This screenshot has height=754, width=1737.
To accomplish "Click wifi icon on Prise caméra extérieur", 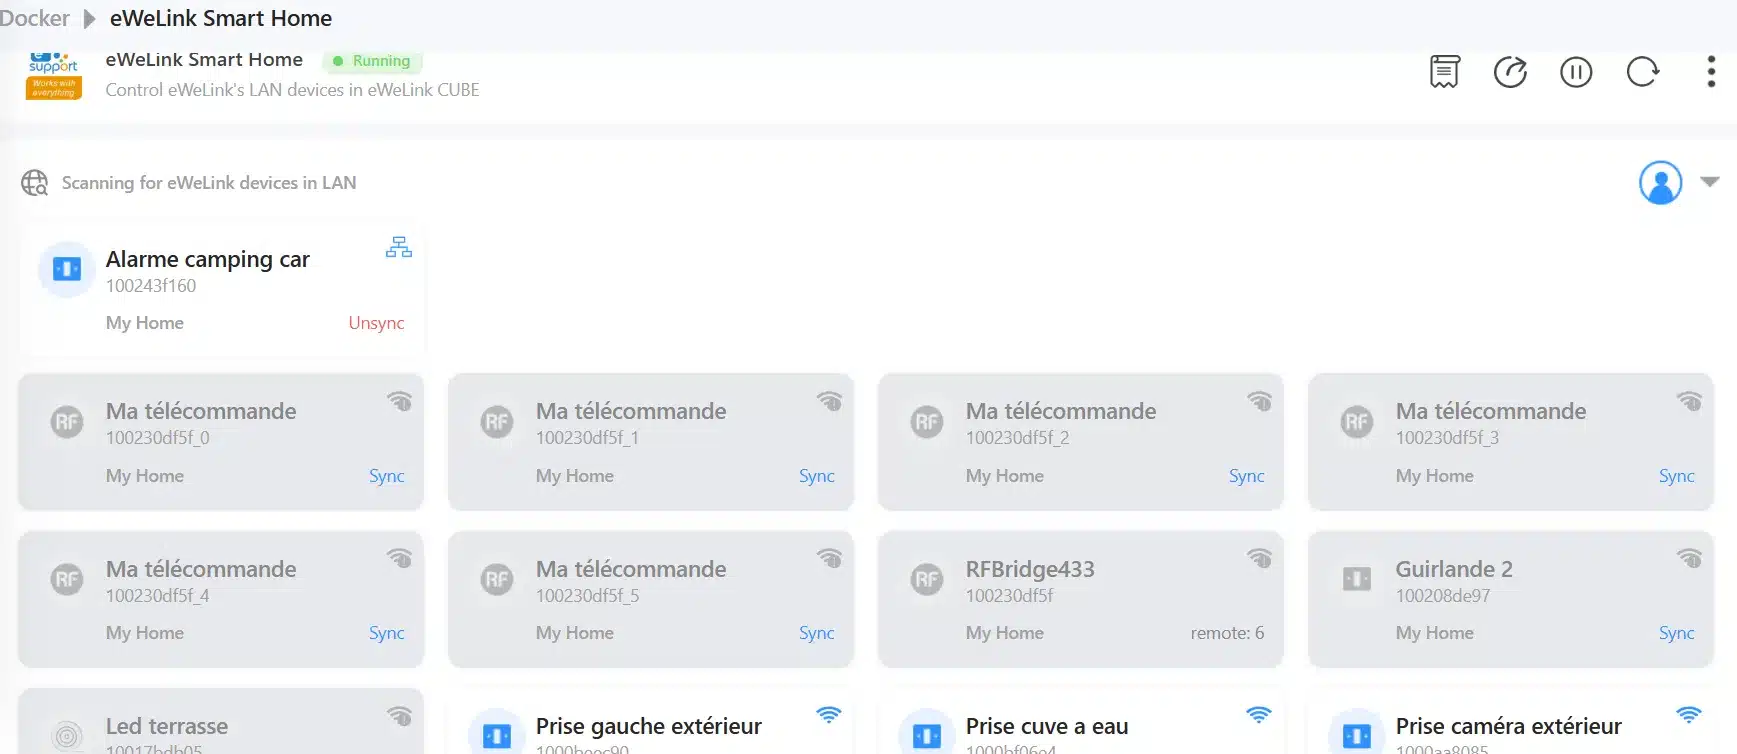I will pyautogui.click(x=1688, y=715).
